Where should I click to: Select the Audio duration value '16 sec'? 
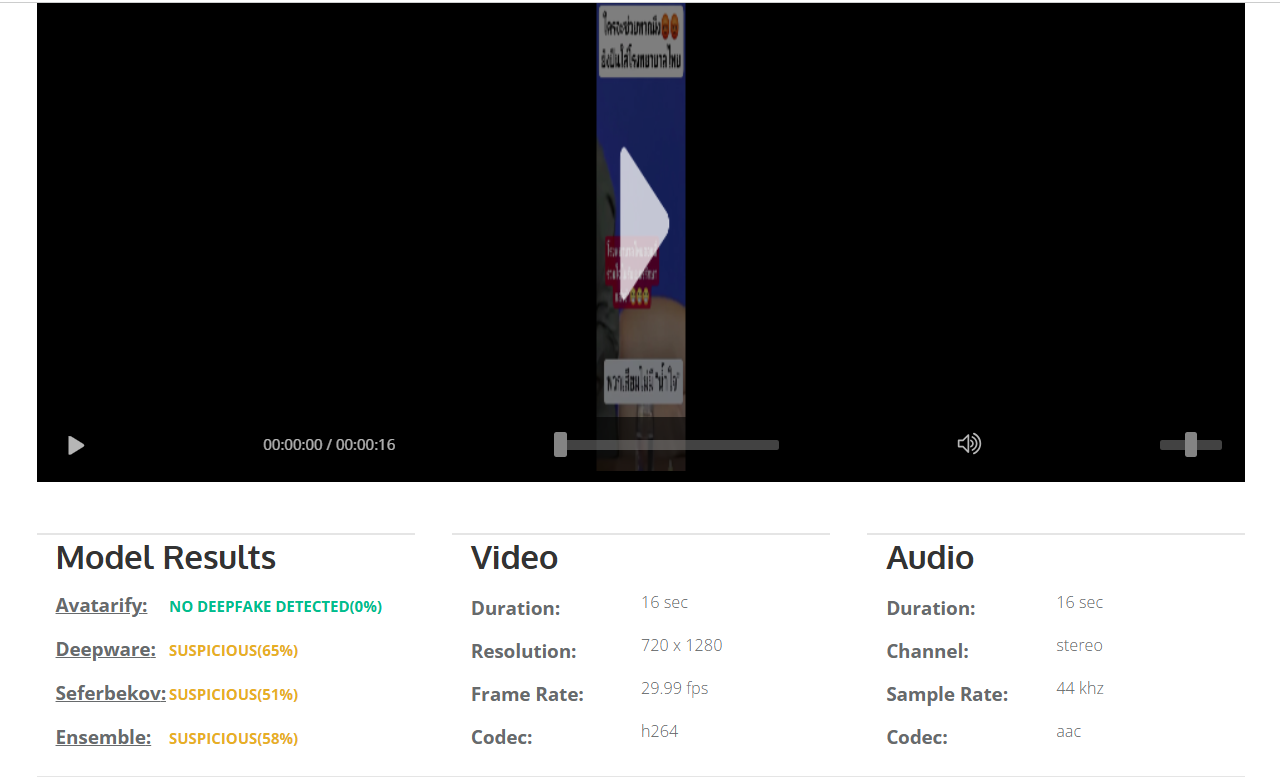[1080, 602]
